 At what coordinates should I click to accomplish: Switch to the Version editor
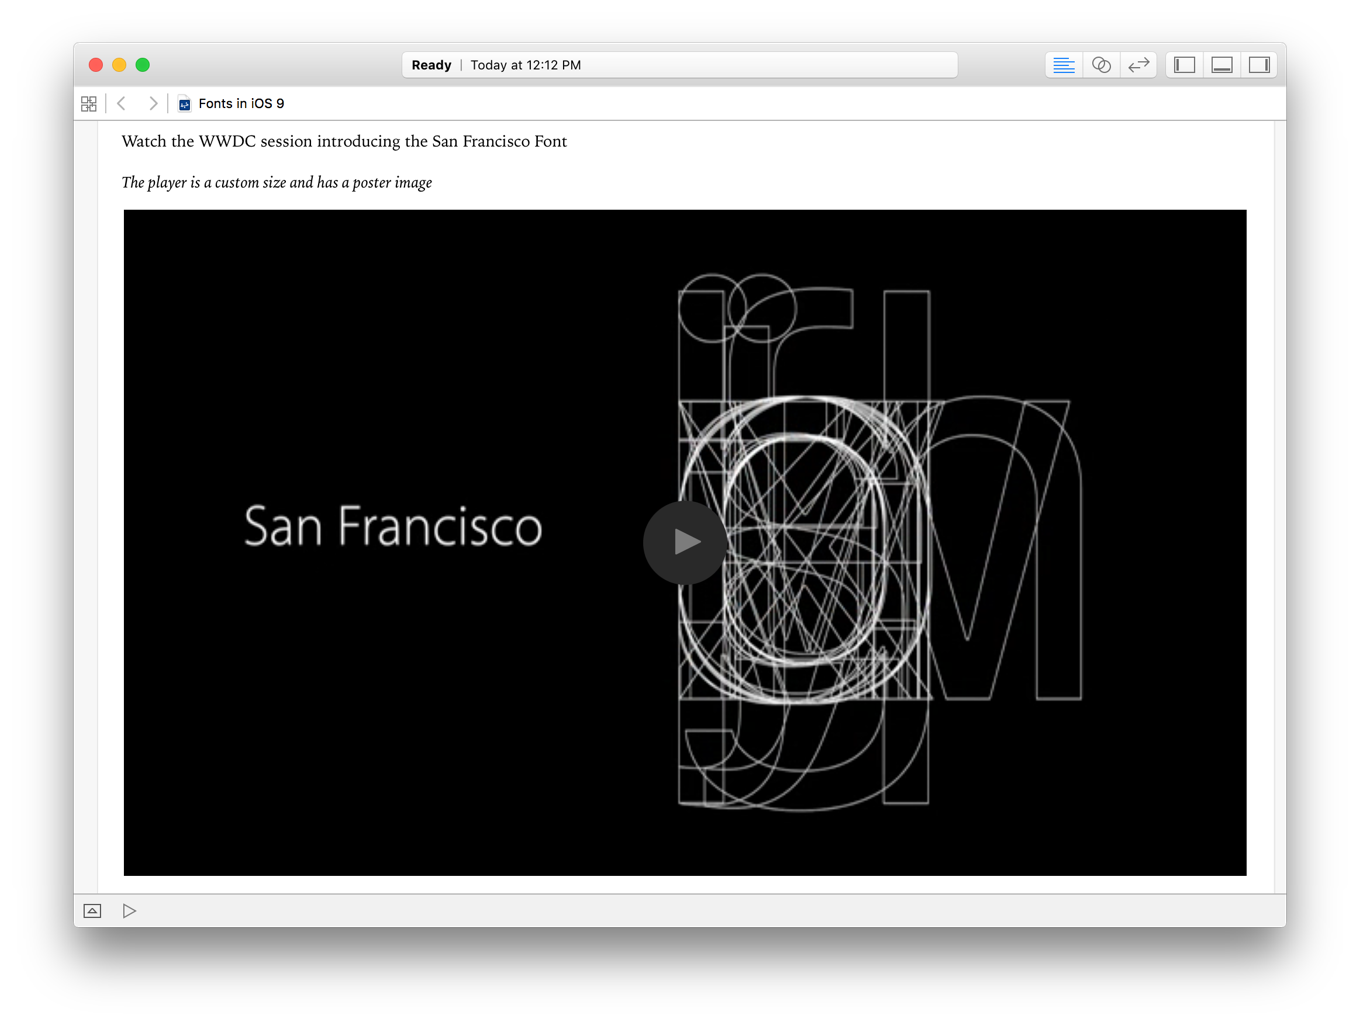[1138, 64]
